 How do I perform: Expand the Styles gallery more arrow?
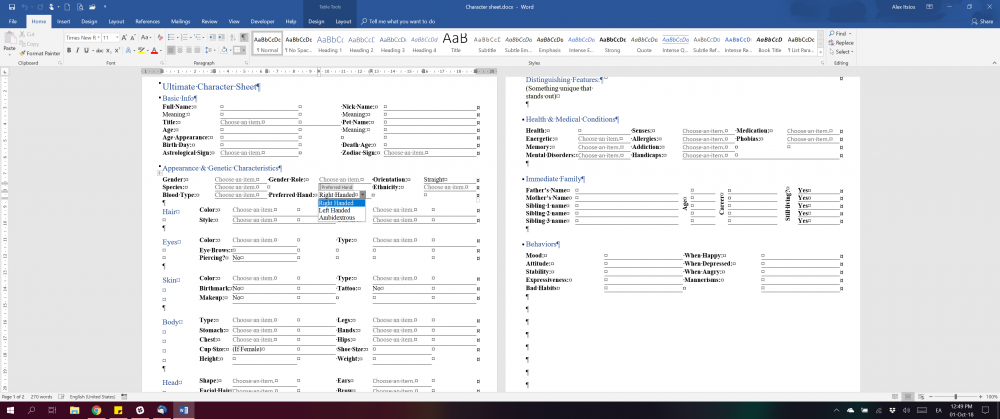819,51
